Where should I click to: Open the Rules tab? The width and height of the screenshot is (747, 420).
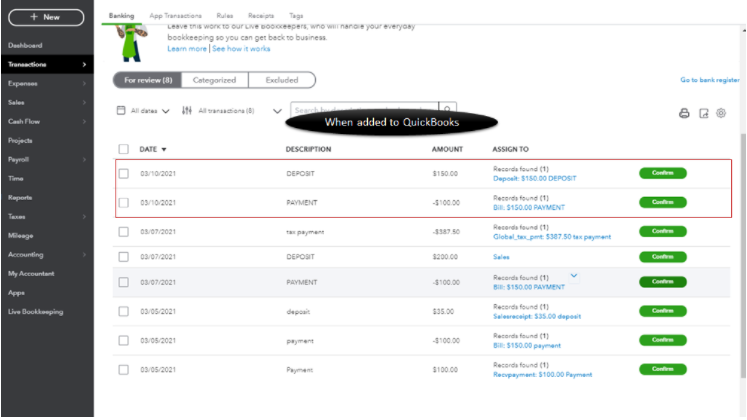click(x=224, y=16)
